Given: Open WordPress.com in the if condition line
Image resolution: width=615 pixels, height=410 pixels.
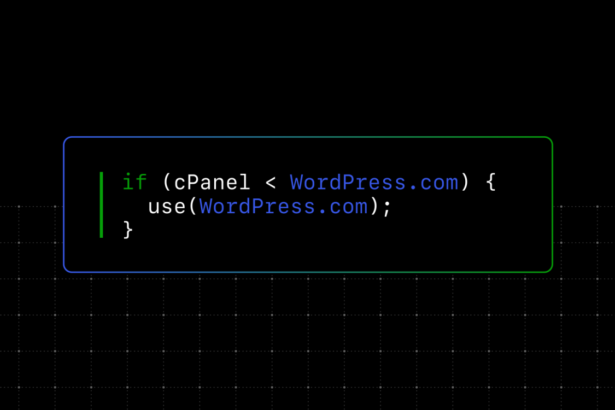Looking at the screenshot, I should (x=374, y=182).
